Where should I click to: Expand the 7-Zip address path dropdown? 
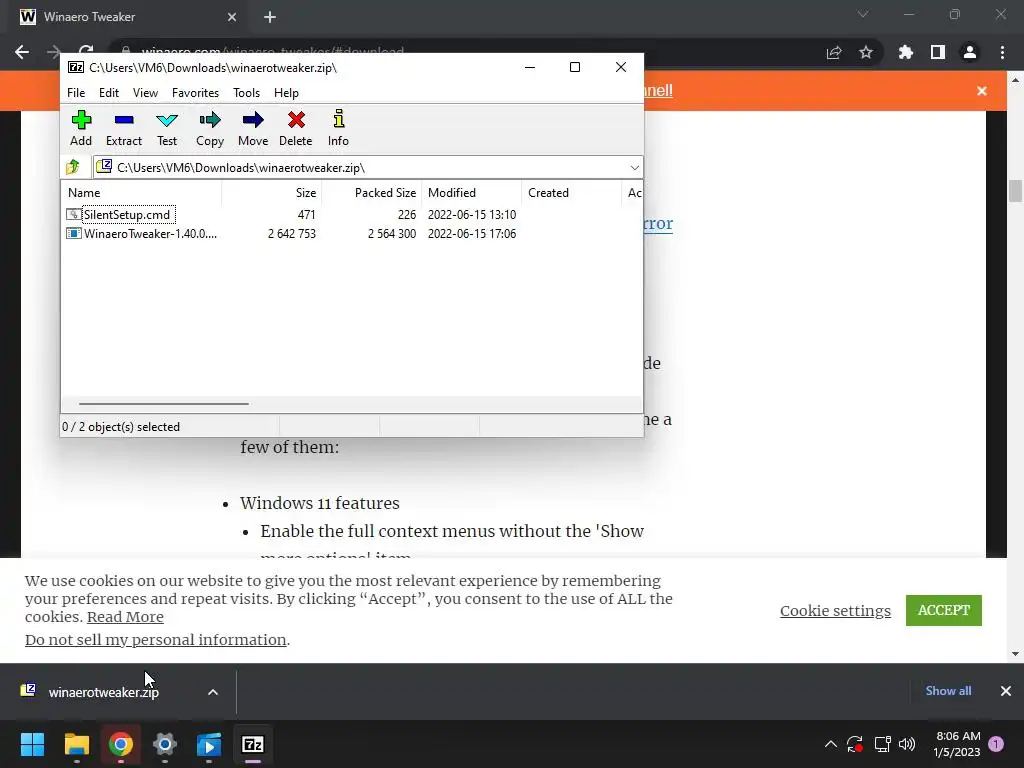(x=634, y=168)
